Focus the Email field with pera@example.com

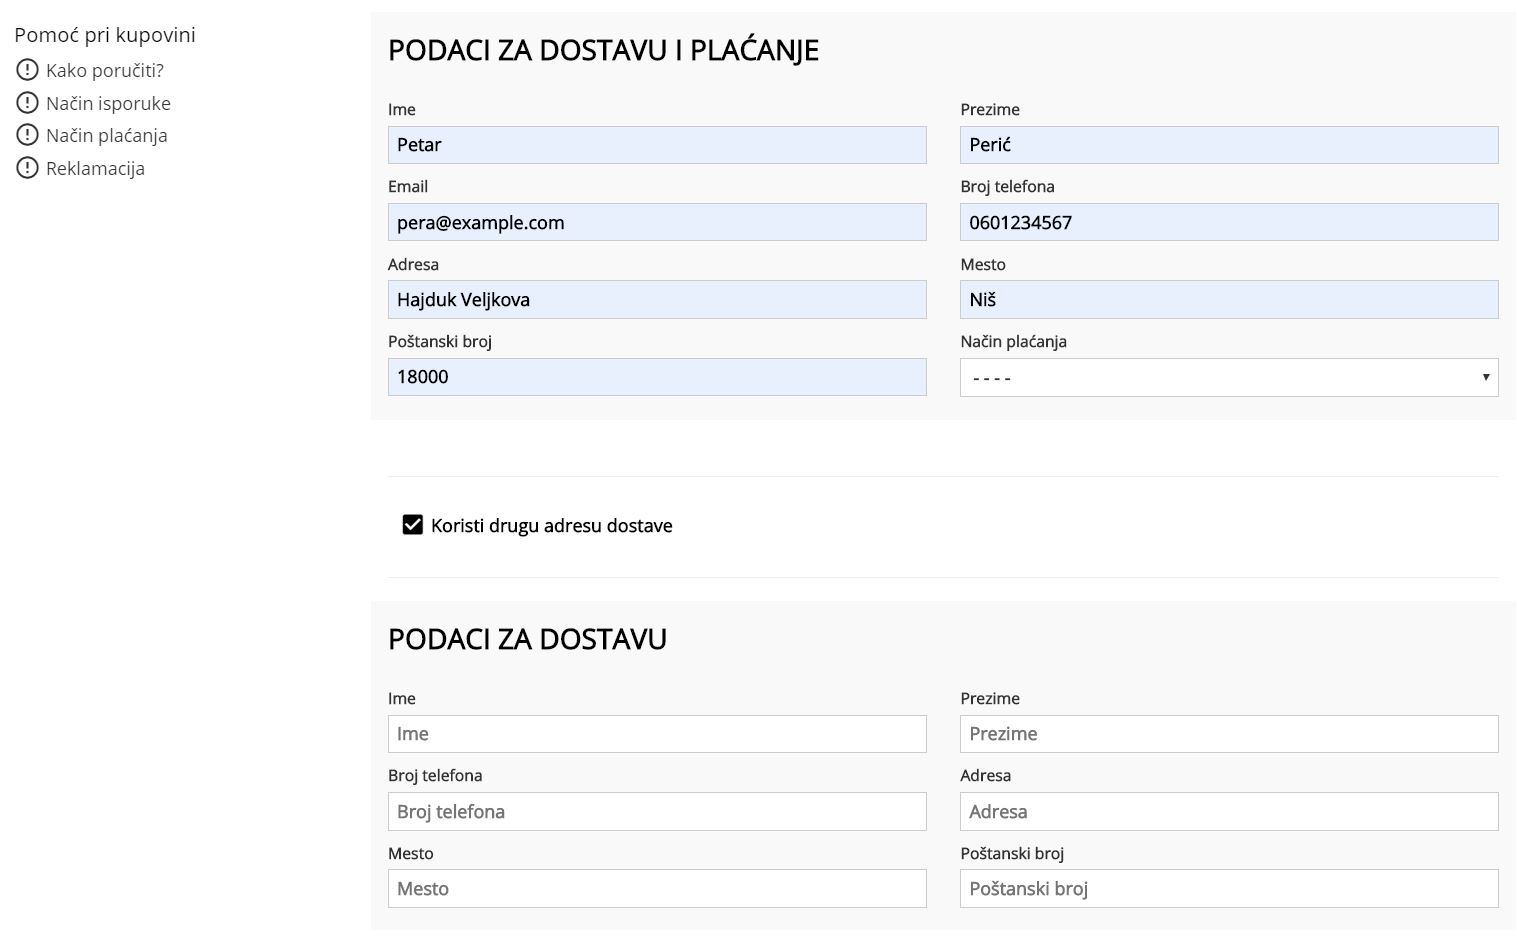coord(656,222)
